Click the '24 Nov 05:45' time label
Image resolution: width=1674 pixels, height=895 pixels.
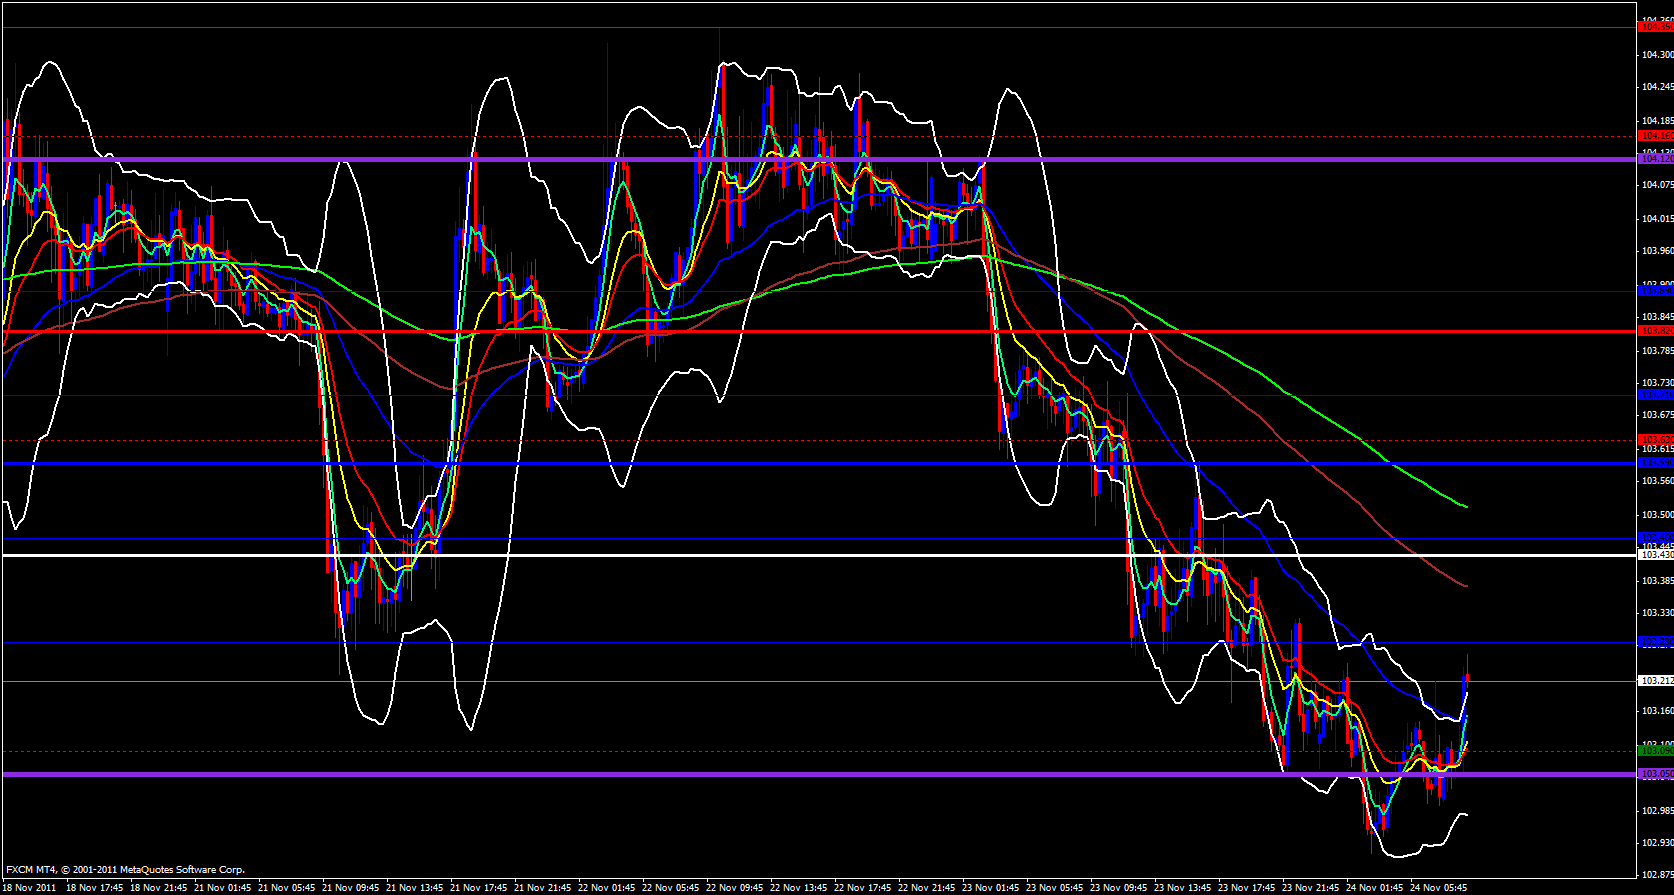click(1438, 887)
